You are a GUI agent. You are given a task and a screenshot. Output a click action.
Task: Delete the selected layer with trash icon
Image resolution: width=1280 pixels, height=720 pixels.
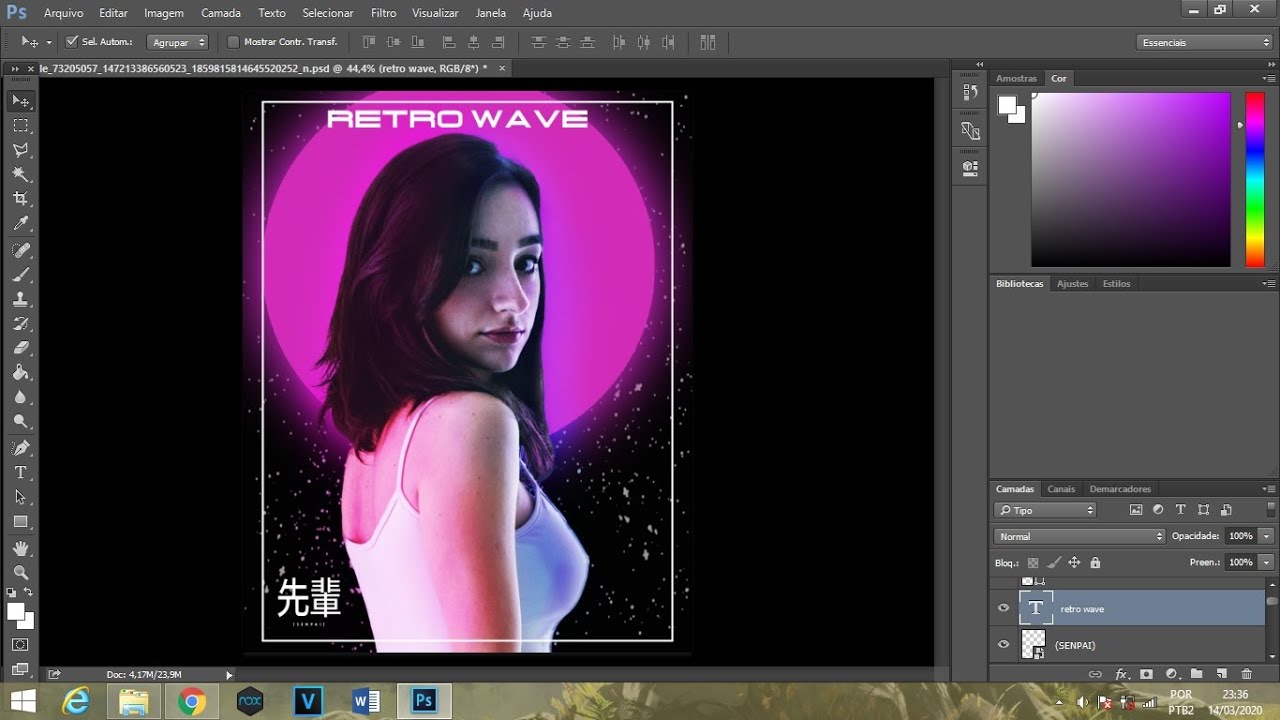1246,674
